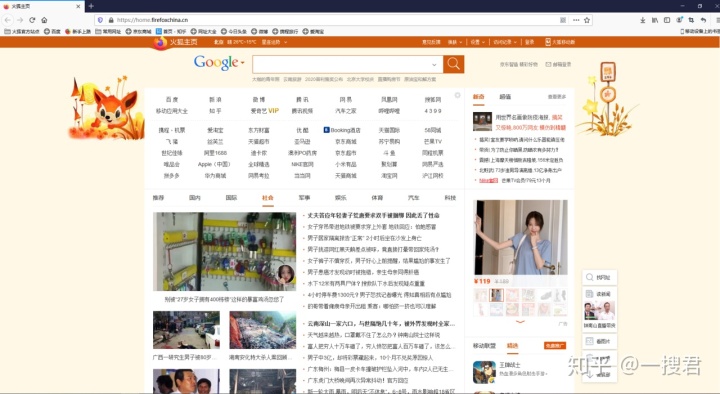Switch to the 军事 news tab
The image size is (720, 394).
pos(304,197)
